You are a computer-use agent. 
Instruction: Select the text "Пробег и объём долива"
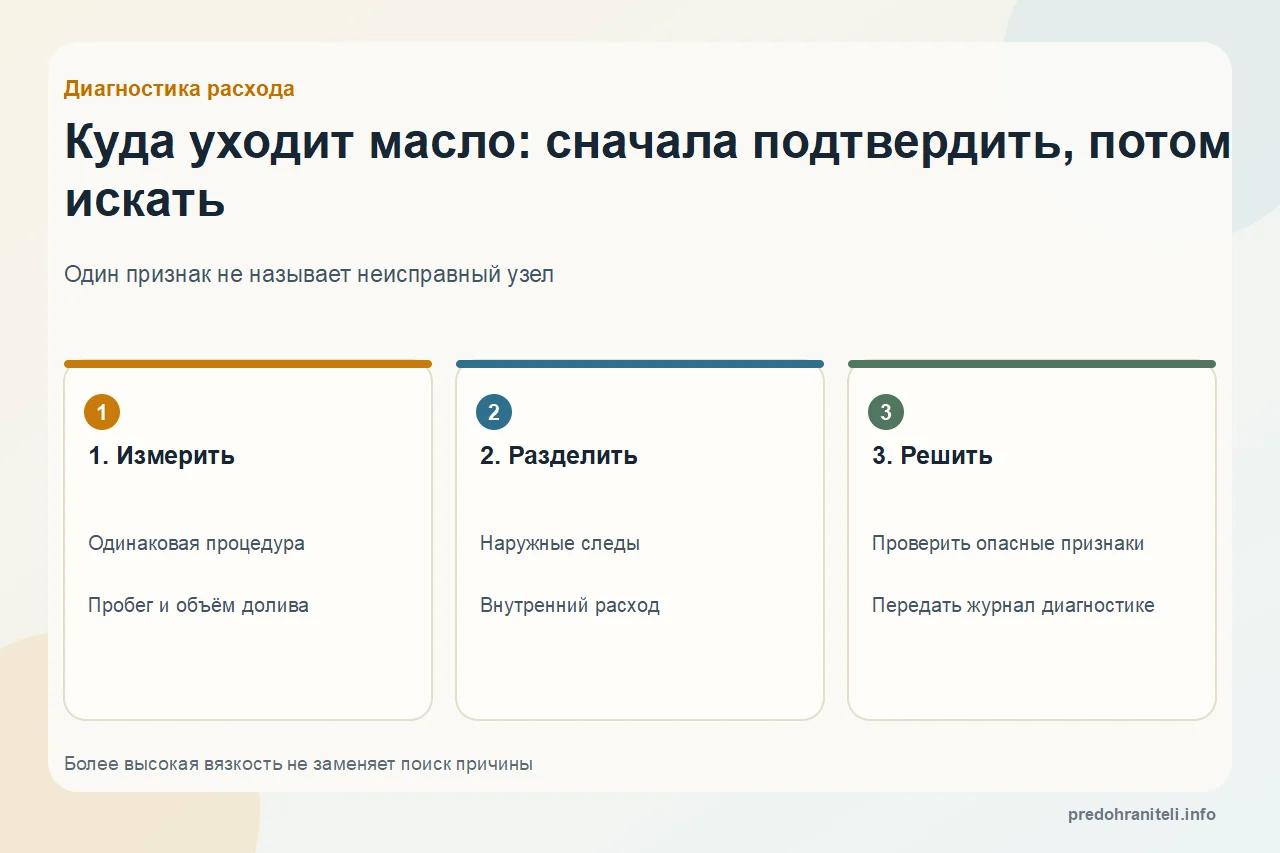click(x=198, y=606)
